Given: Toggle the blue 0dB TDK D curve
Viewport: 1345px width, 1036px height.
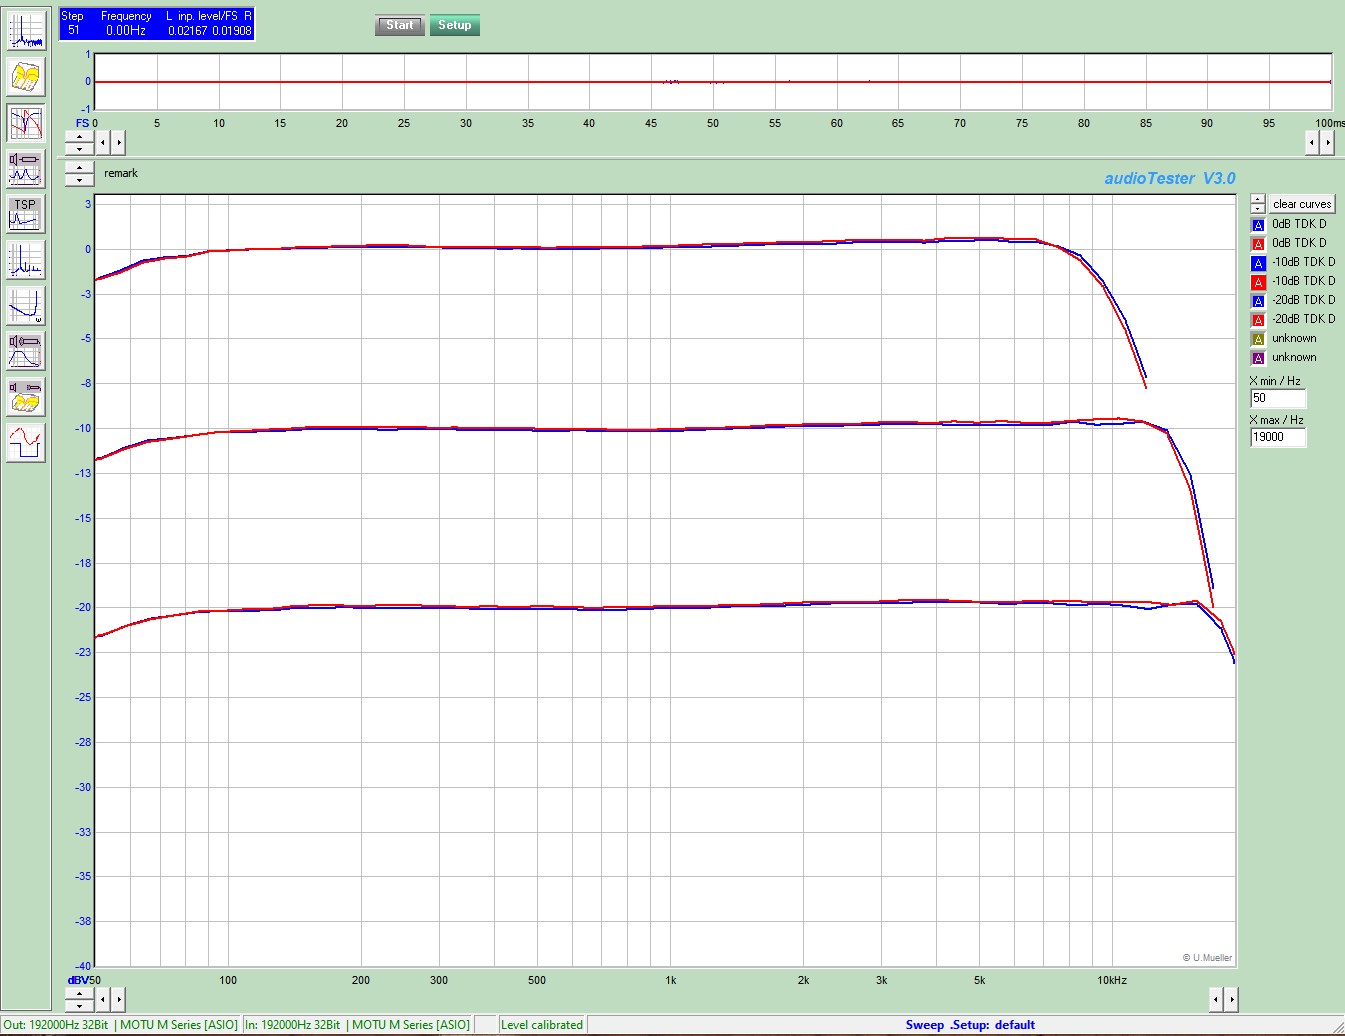Looking at the screenshot, I should pos(1259,225).
